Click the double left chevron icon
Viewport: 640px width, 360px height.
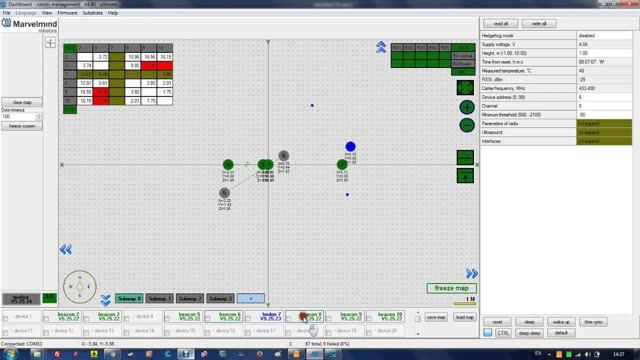click(66, 249)
